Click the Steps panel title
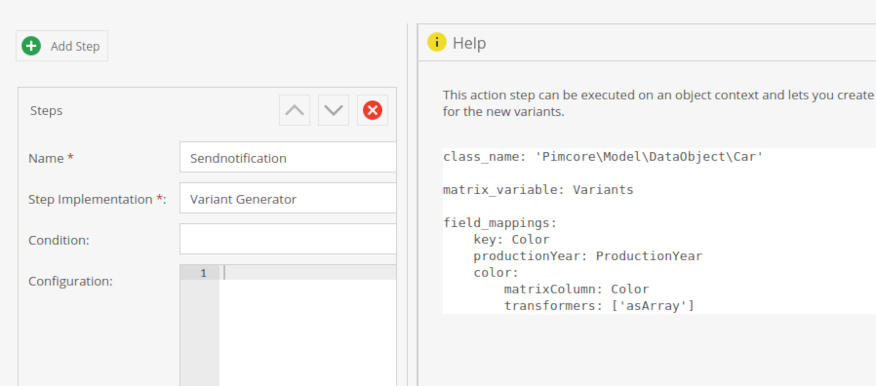The height and width of the screenshot is (386, 876). tap(46, 111)
